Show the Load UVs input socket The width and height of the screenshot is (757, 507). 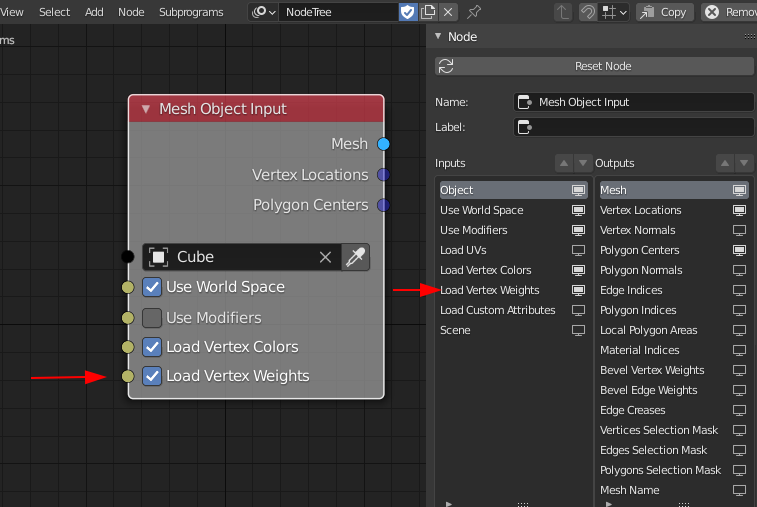[578, 250]
